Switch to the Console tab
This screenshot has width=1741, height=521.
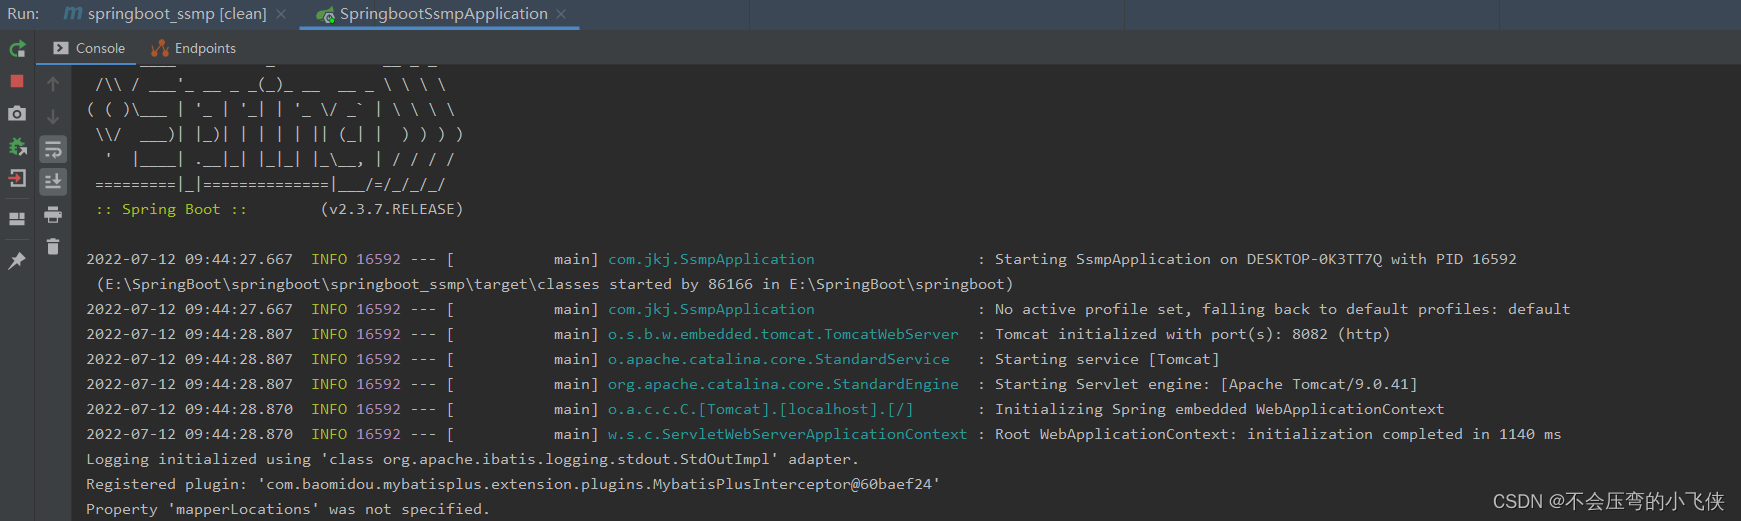click(90, 48)
